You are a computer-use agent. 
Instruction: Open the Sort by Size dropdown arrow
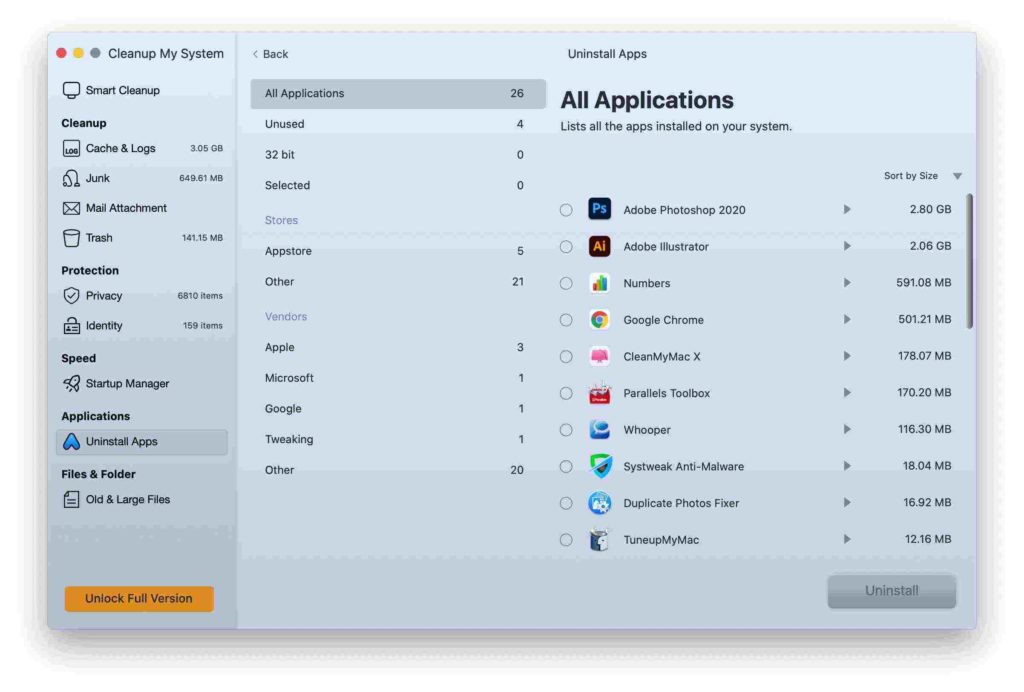click(957, 176)
